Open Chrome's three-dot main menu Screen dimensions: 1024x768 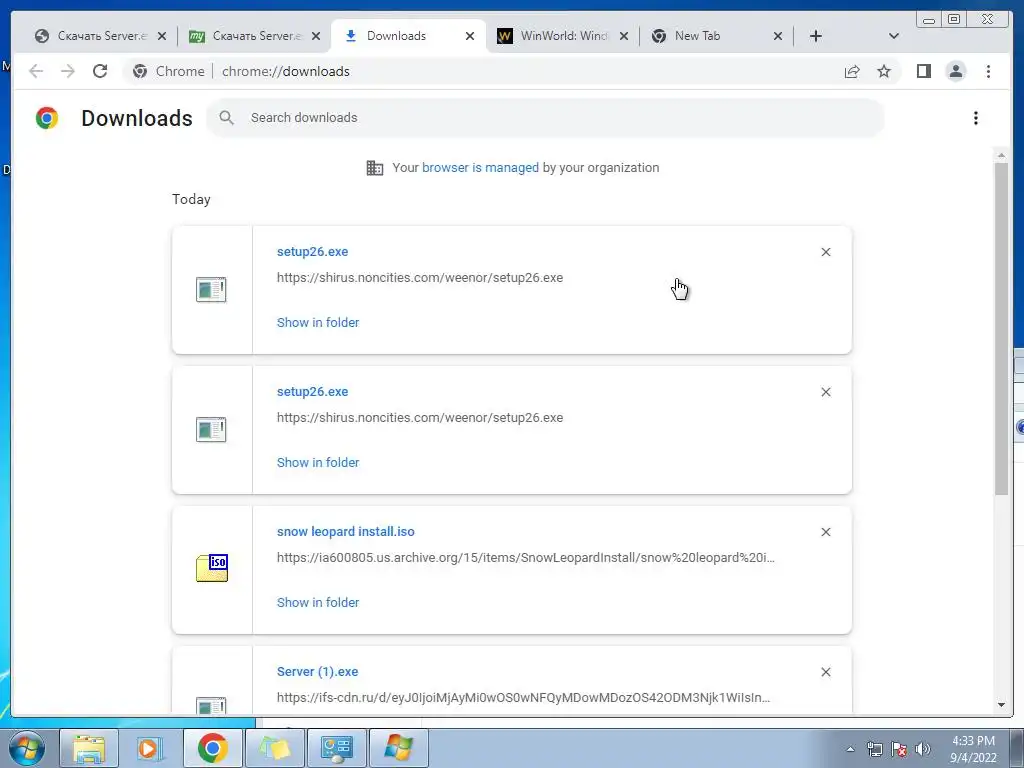(x=988, y=71)
